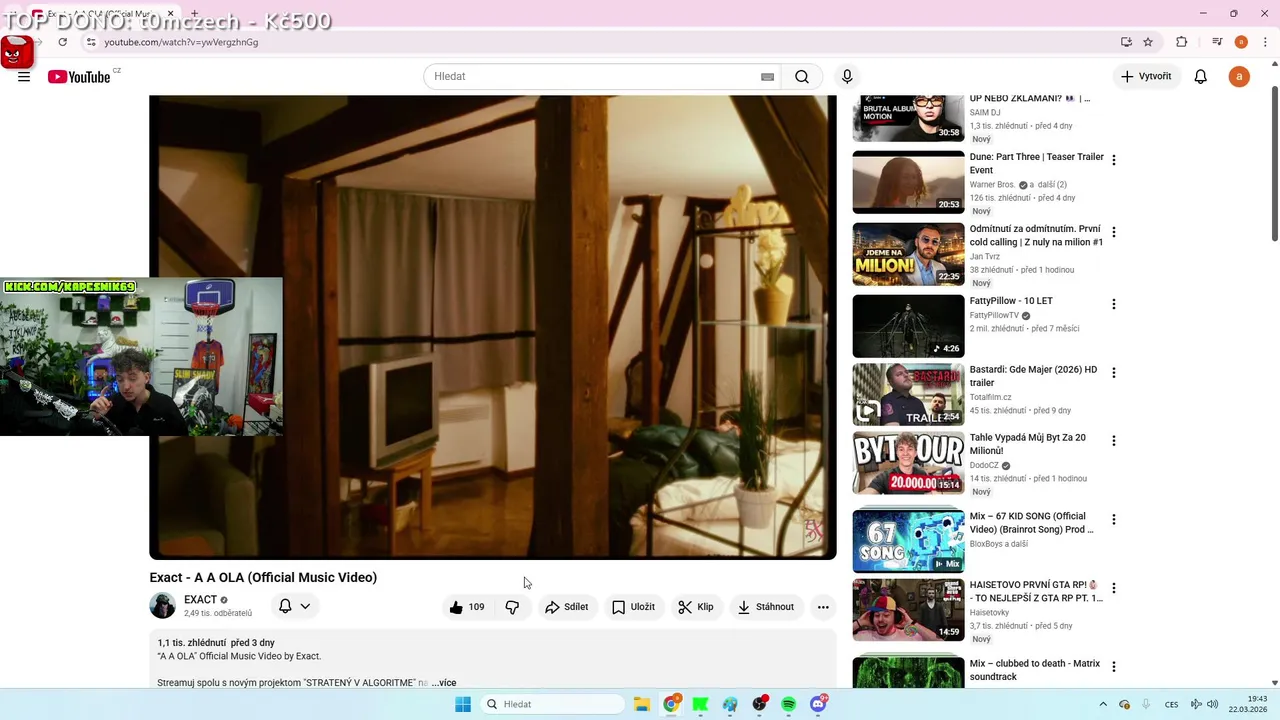
Task: Open a new Chrome tab with plus
Action: point(195,14)
